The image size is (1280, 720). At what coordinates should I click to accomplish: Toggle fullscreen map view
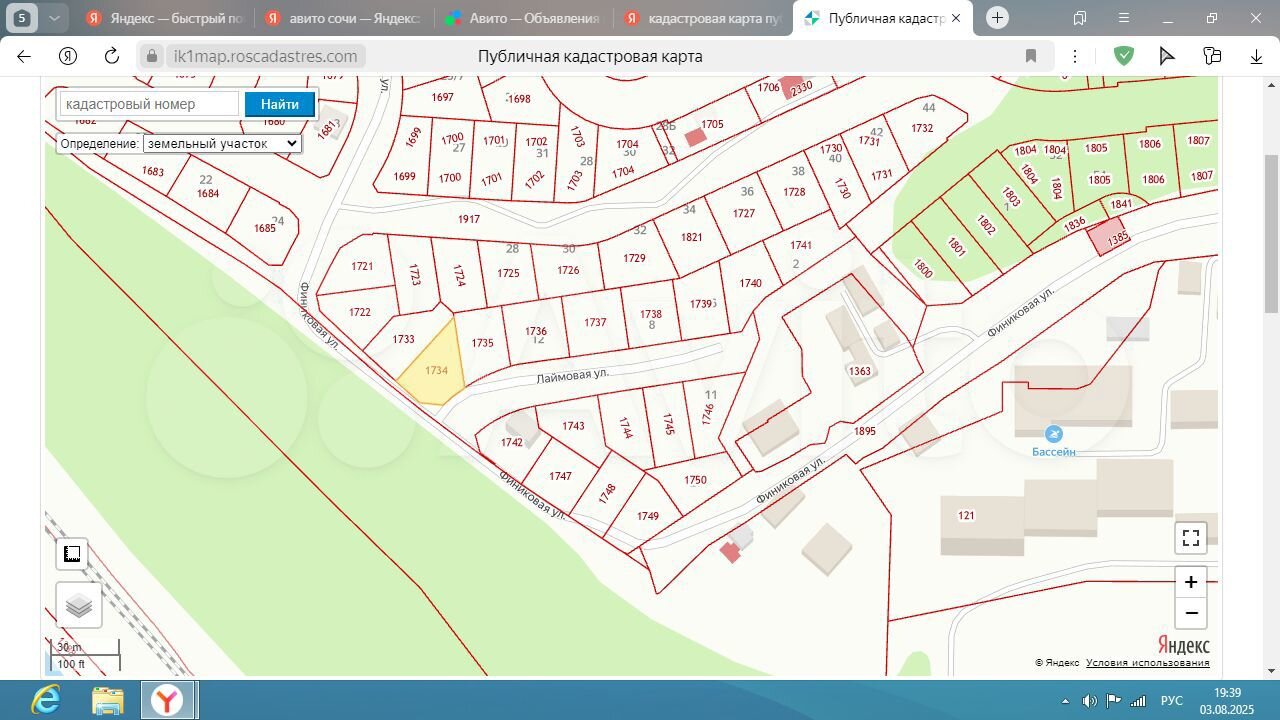(x=1190, y=538)
